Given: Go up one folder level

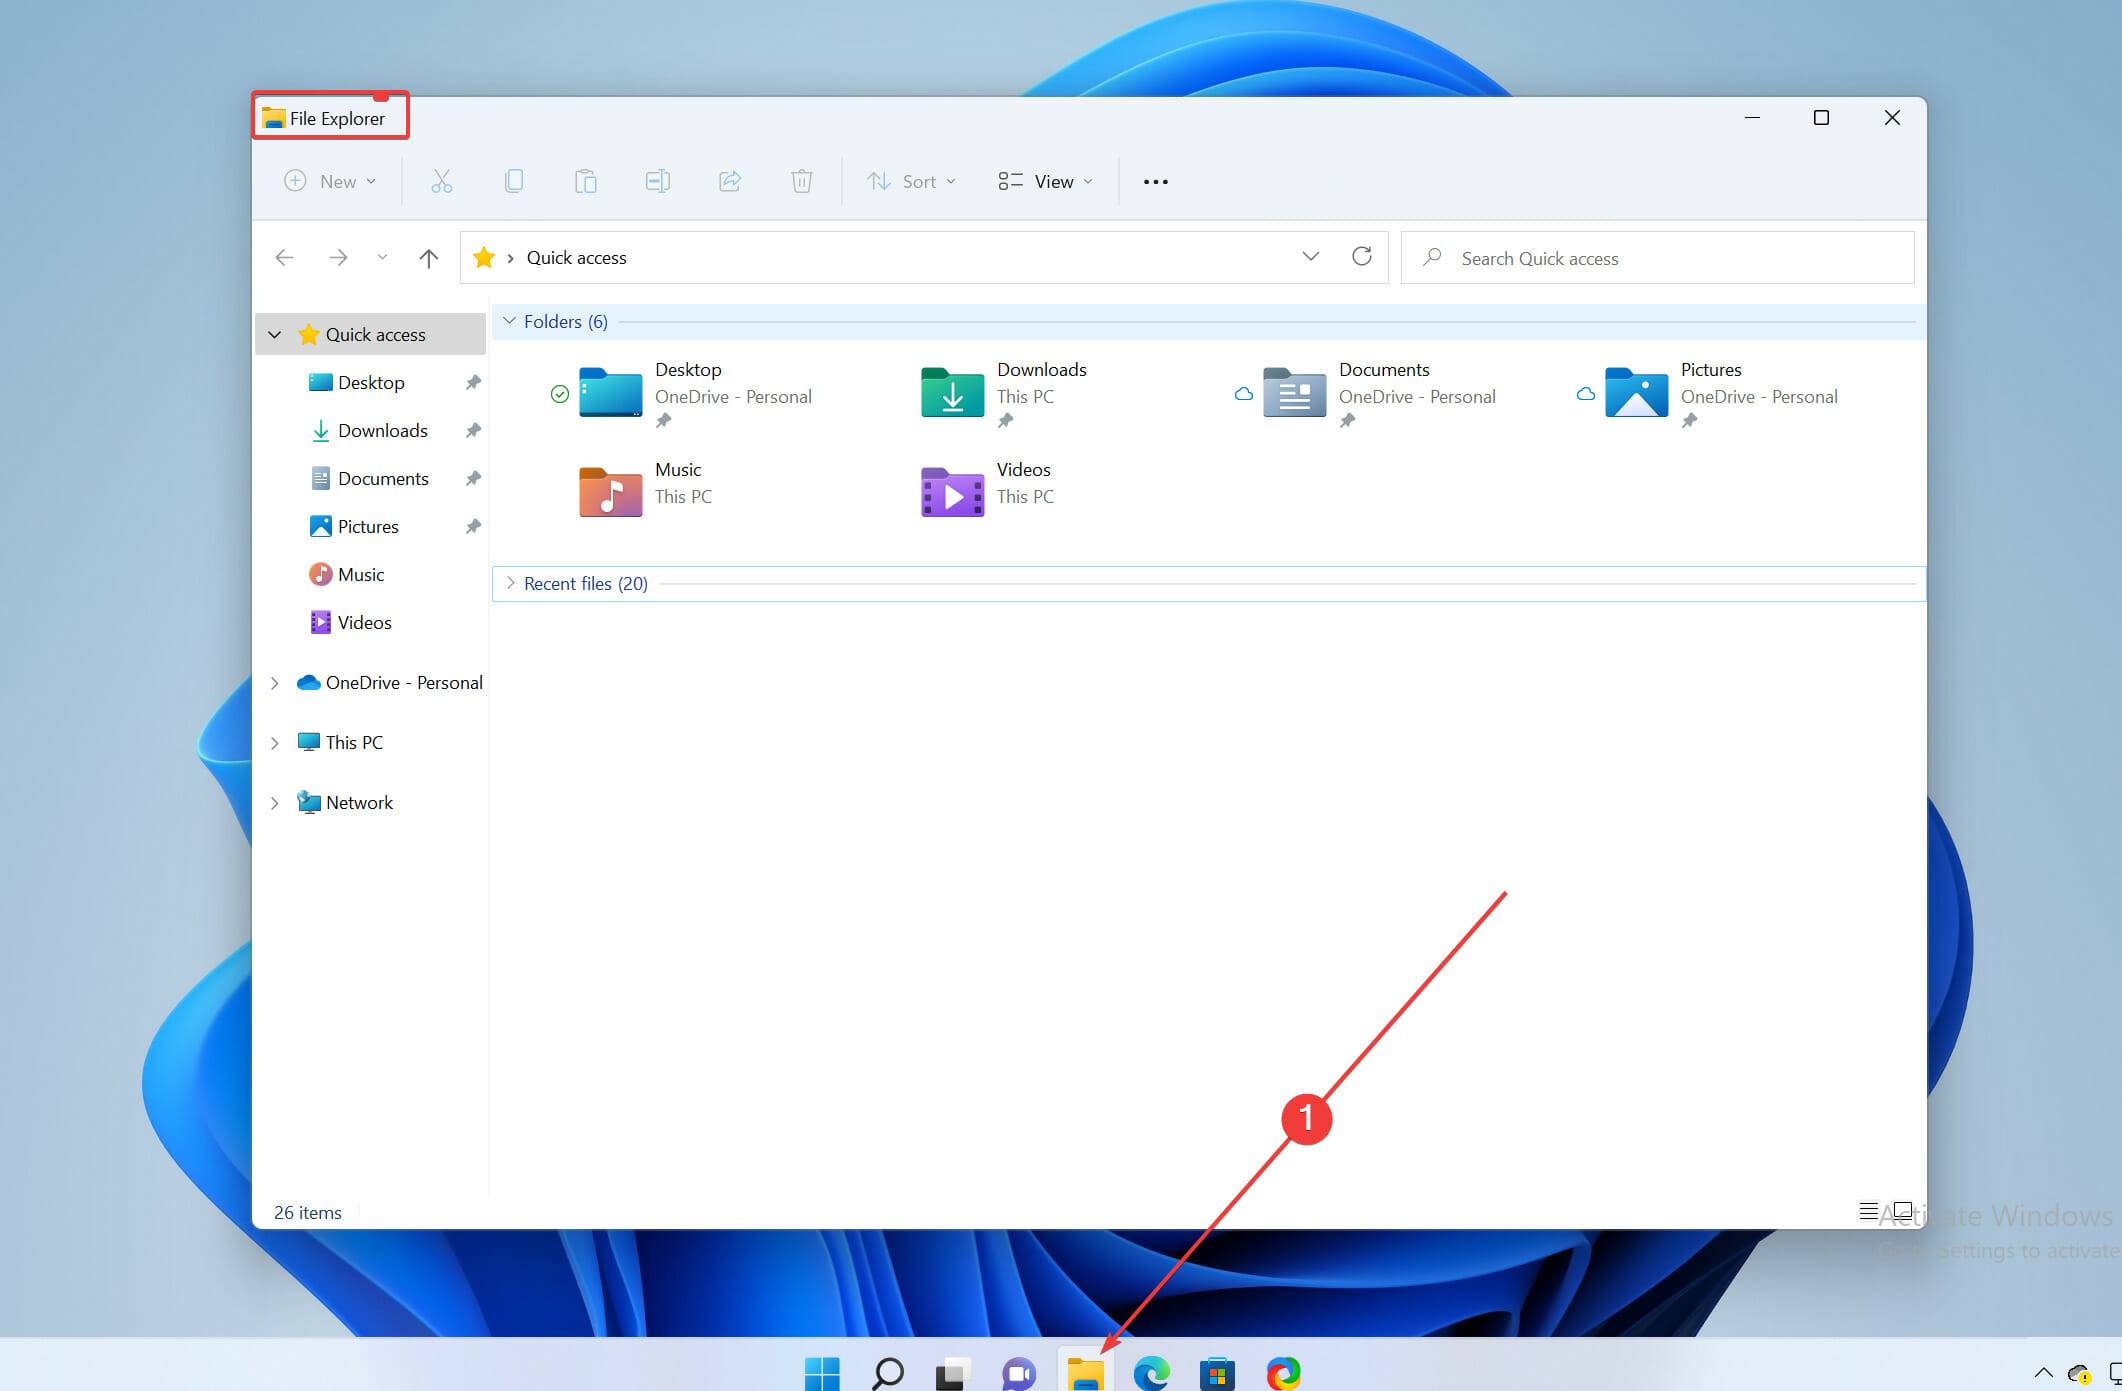Looking at the screenshot, I should tap(428, 257).
